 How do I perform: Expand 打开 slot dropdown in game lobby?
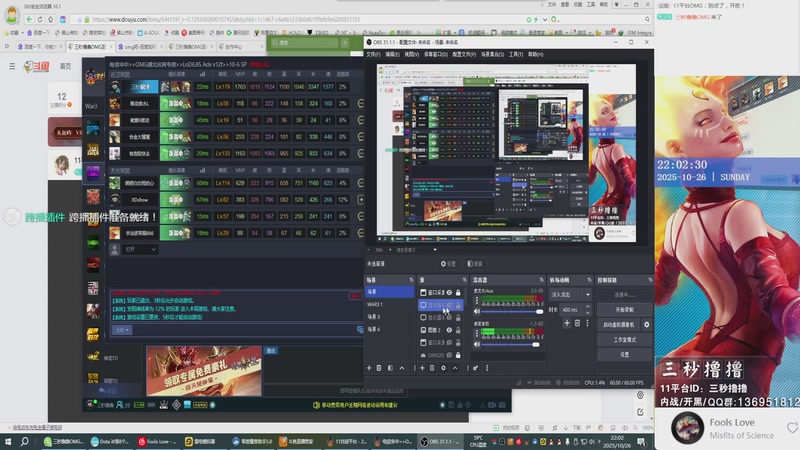(x=141, y=249)
